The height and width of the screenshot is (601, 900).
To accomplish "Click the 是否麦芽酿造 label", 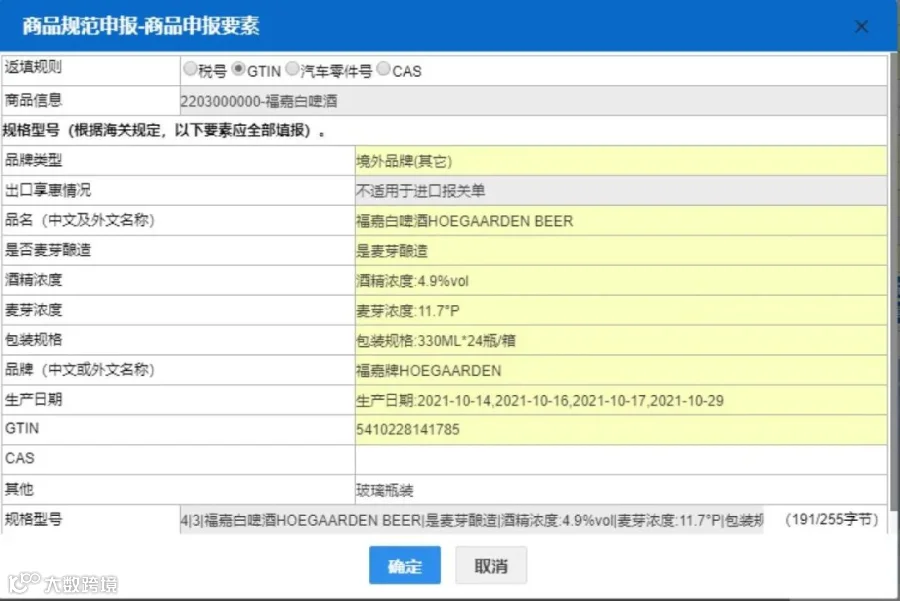I will (x=48, y=250).
